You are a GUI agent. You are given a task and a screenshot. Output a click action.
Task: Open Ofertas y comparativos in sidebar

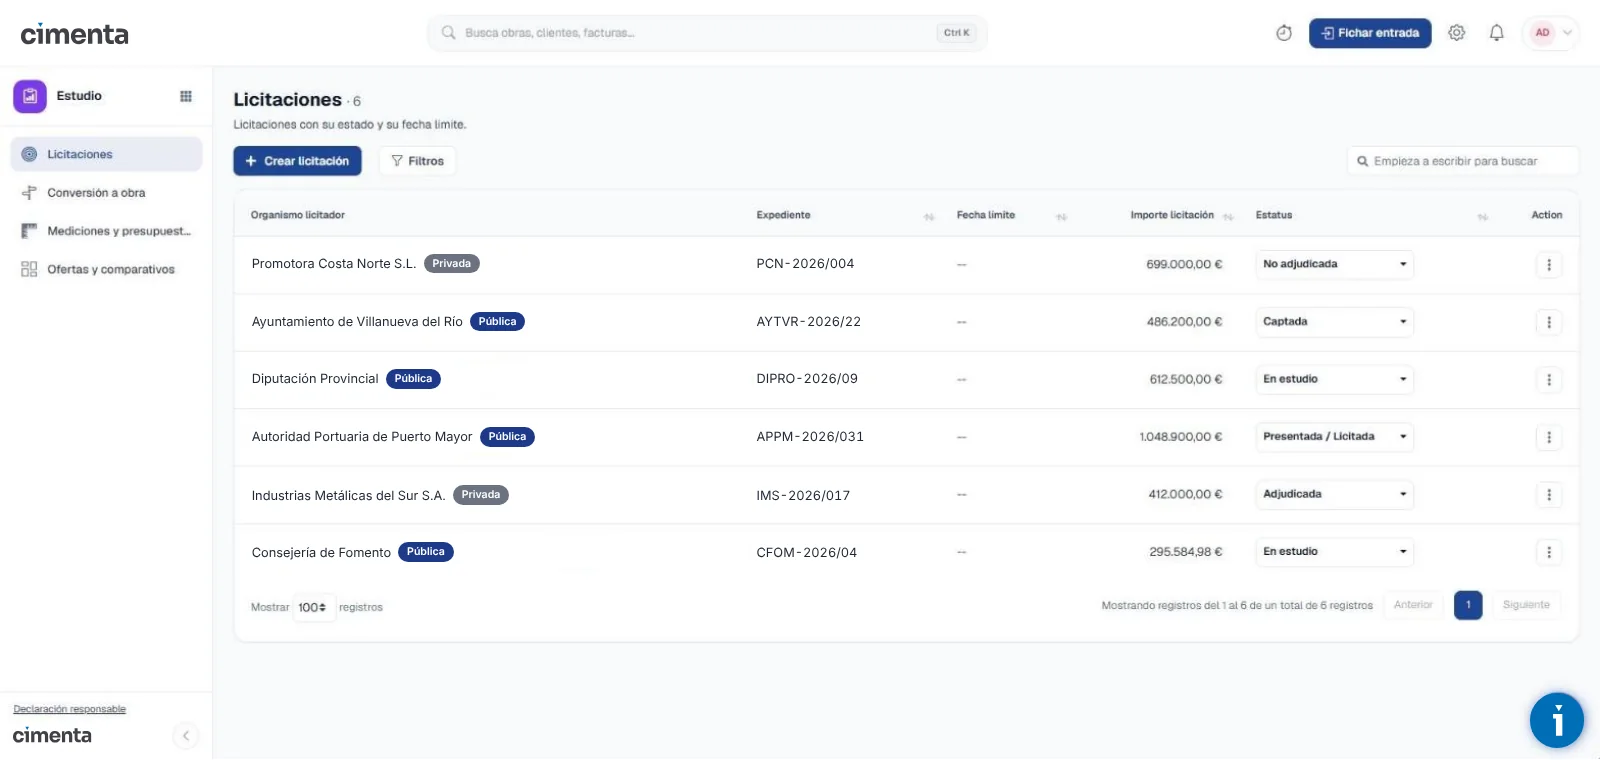pyautogui.click(x=106, y=269)
